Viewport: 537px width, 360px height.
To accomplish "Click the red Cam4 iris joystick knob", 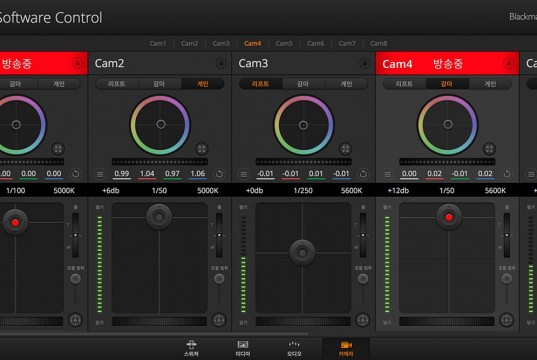I will (x=449, y=217).
